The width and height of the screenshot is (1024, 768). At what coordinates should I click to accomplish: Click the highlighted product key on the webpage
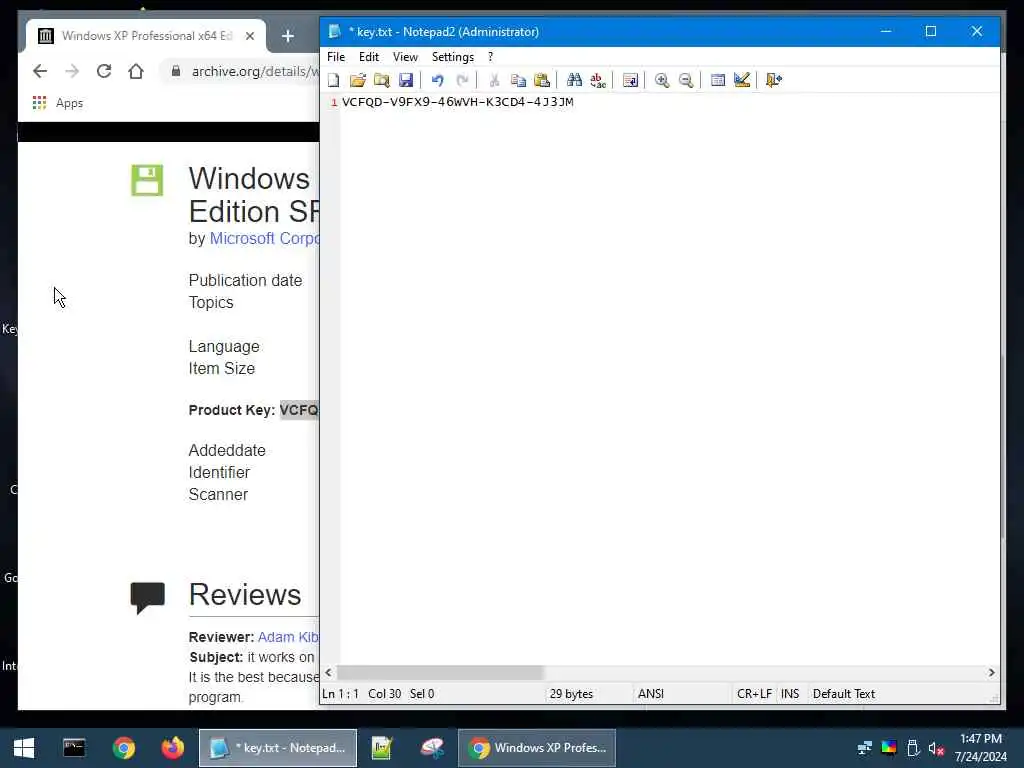point(299,410)
